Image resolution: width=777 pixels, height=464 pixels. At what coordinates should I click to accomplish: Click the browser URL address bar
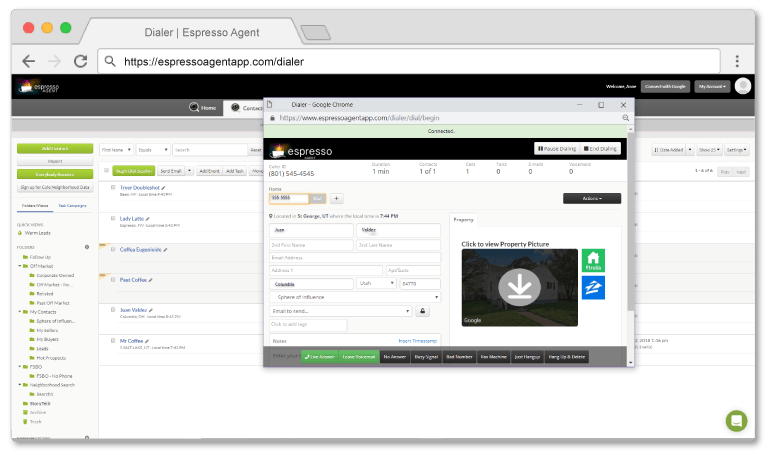click(409, 61)
